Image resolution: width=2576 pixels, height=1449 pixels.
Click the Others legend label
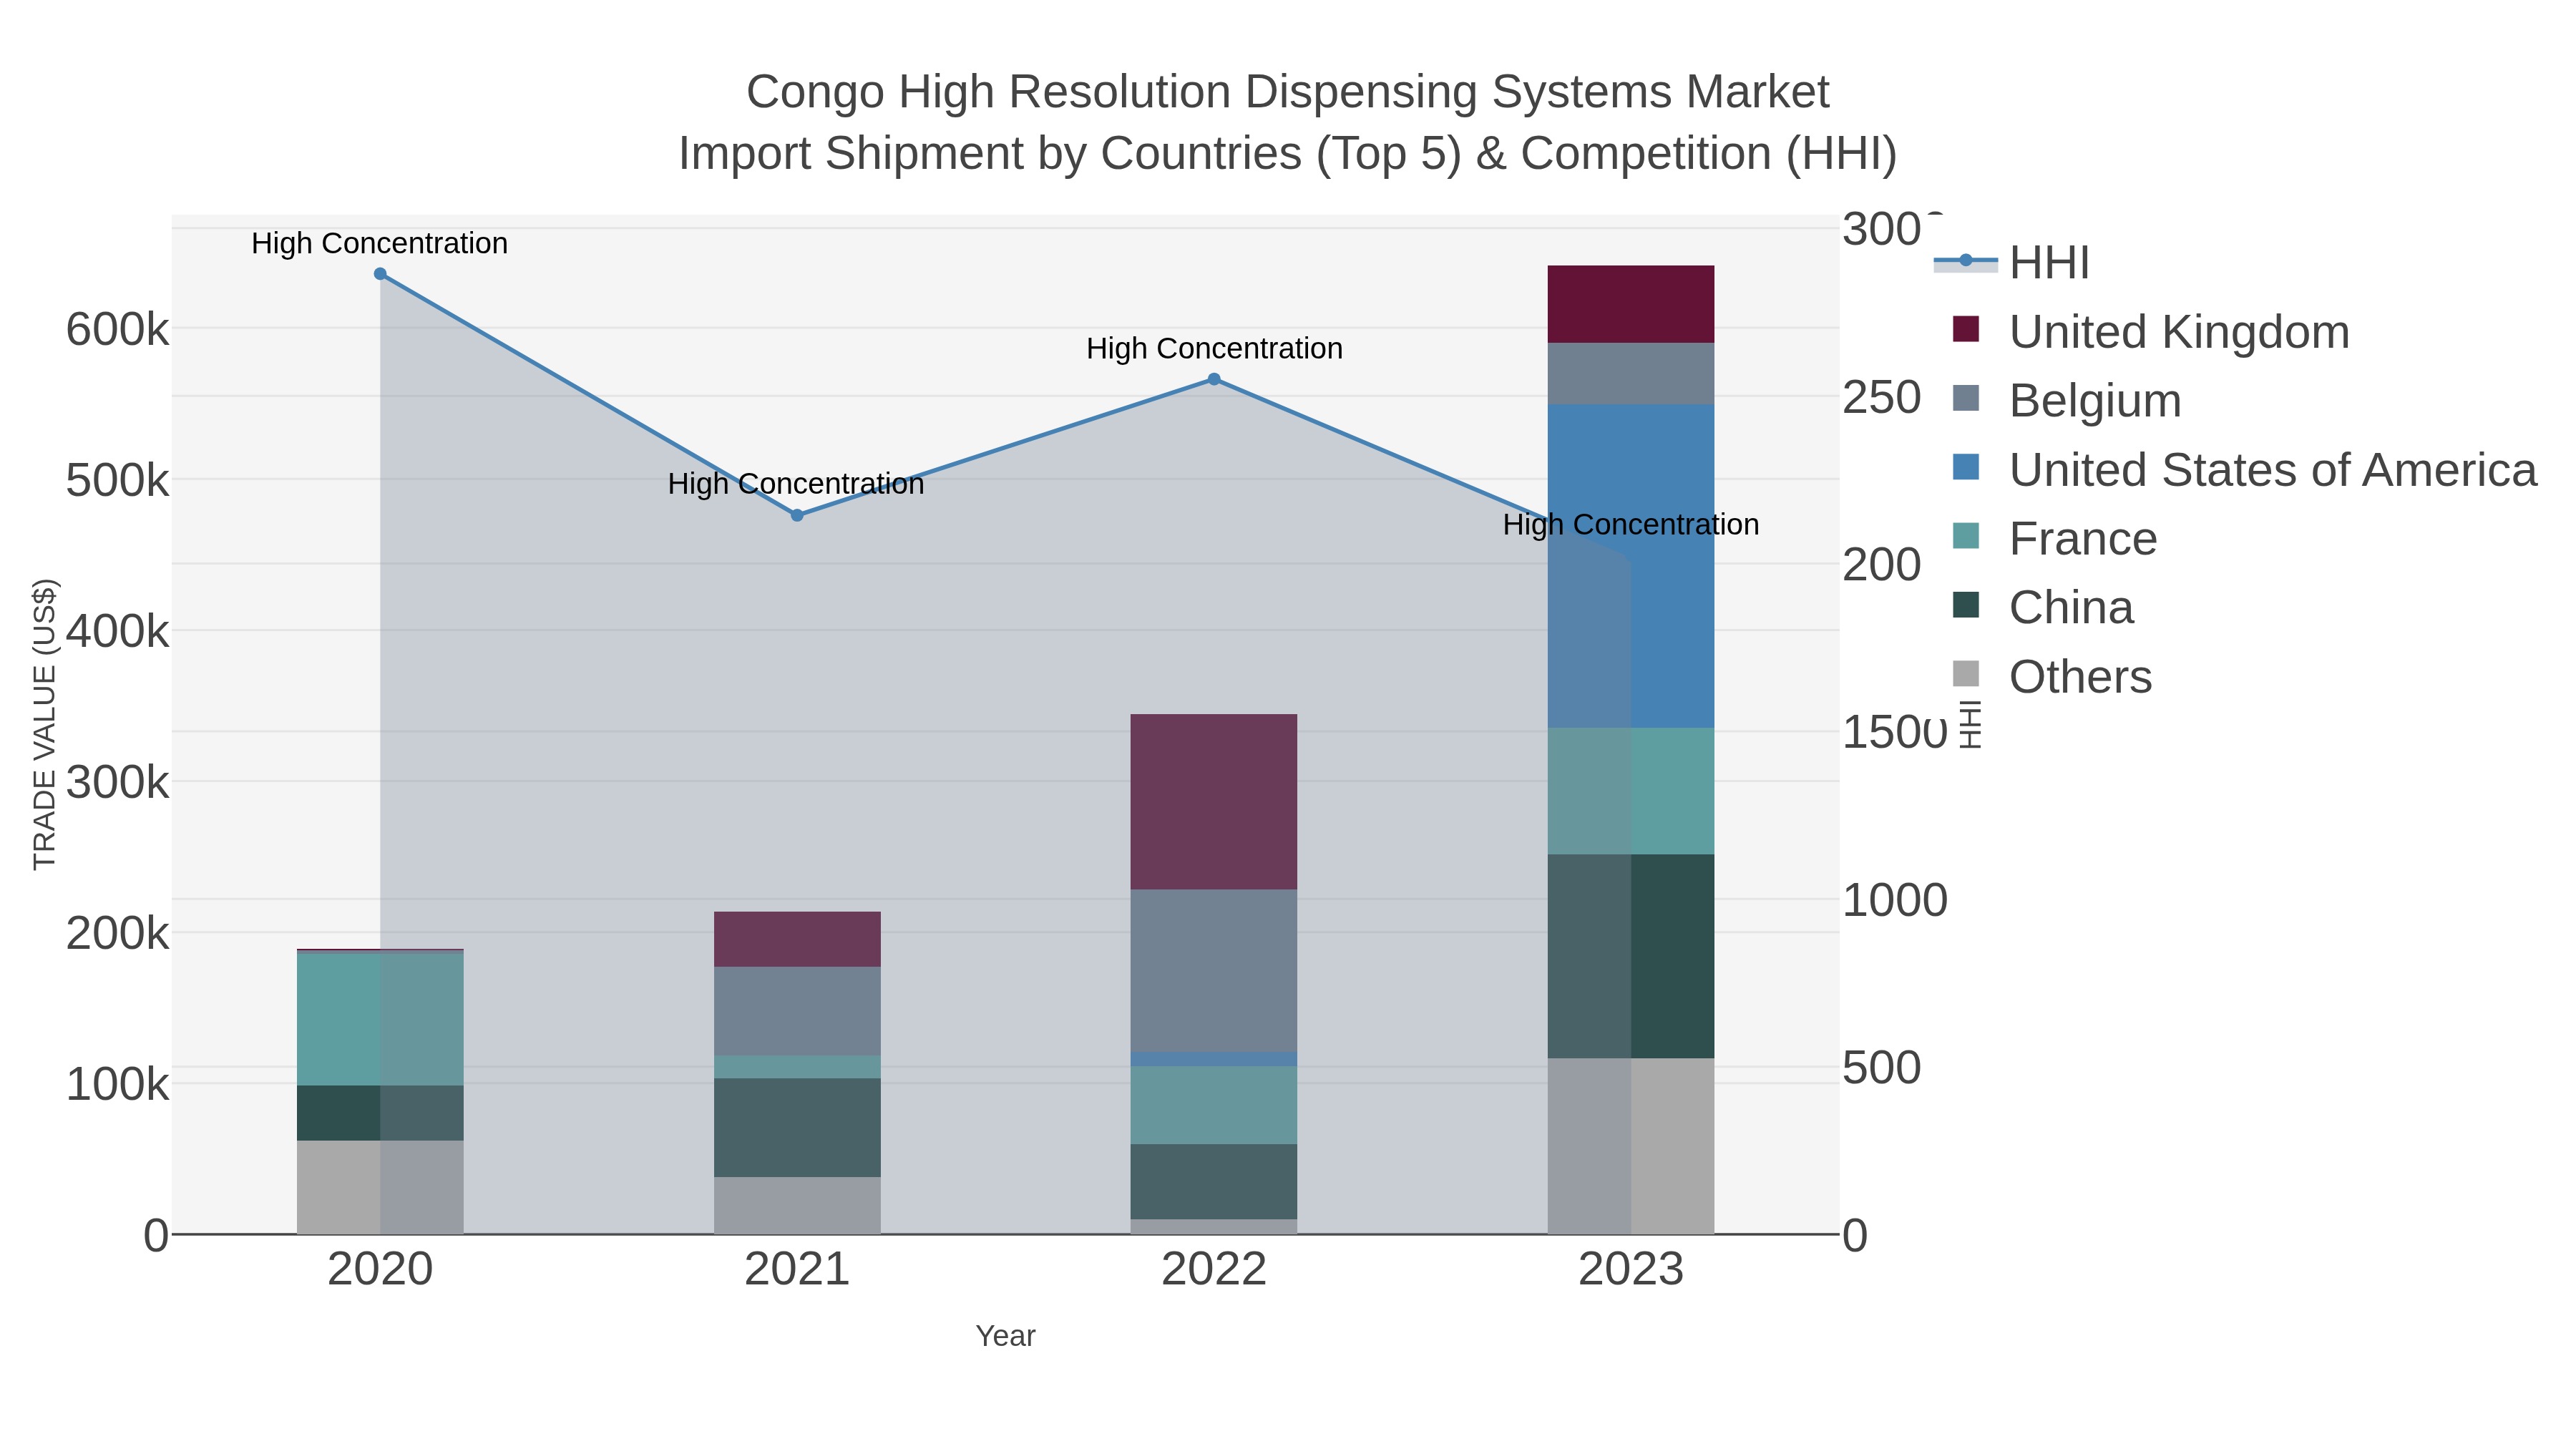[x=2080, y=676]
